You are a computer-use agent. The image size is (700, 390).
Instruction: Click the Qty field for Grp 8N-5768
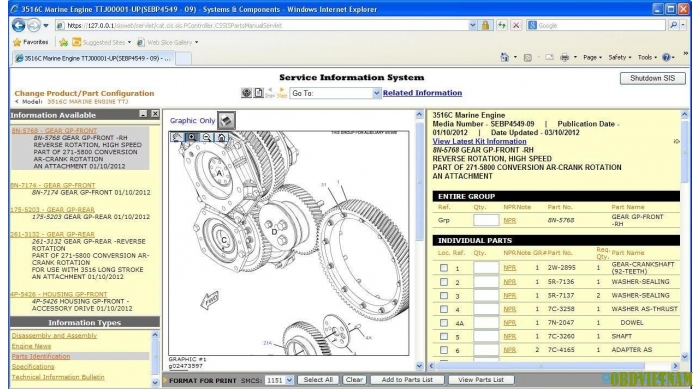coord(486,220)
